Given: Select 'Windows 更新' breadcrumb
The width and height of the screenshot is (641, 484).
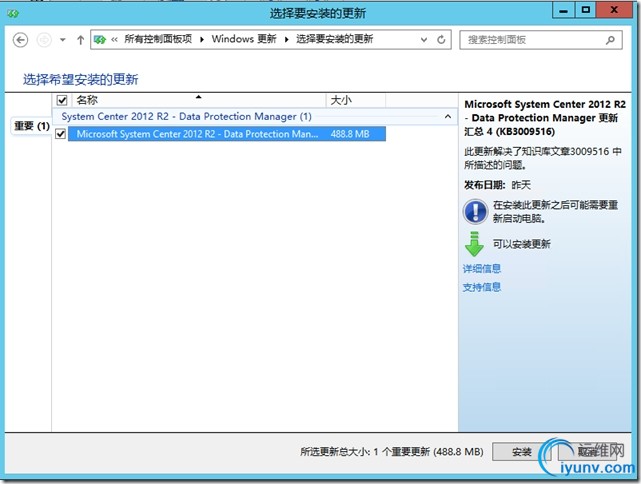Looking at the screenshot, I should [x=244, y=39].
